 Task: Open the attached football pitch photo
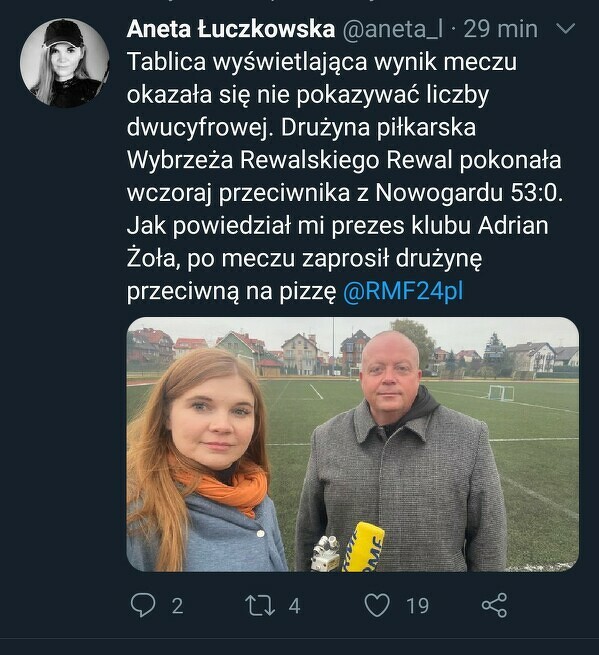(x=353, y=444)
